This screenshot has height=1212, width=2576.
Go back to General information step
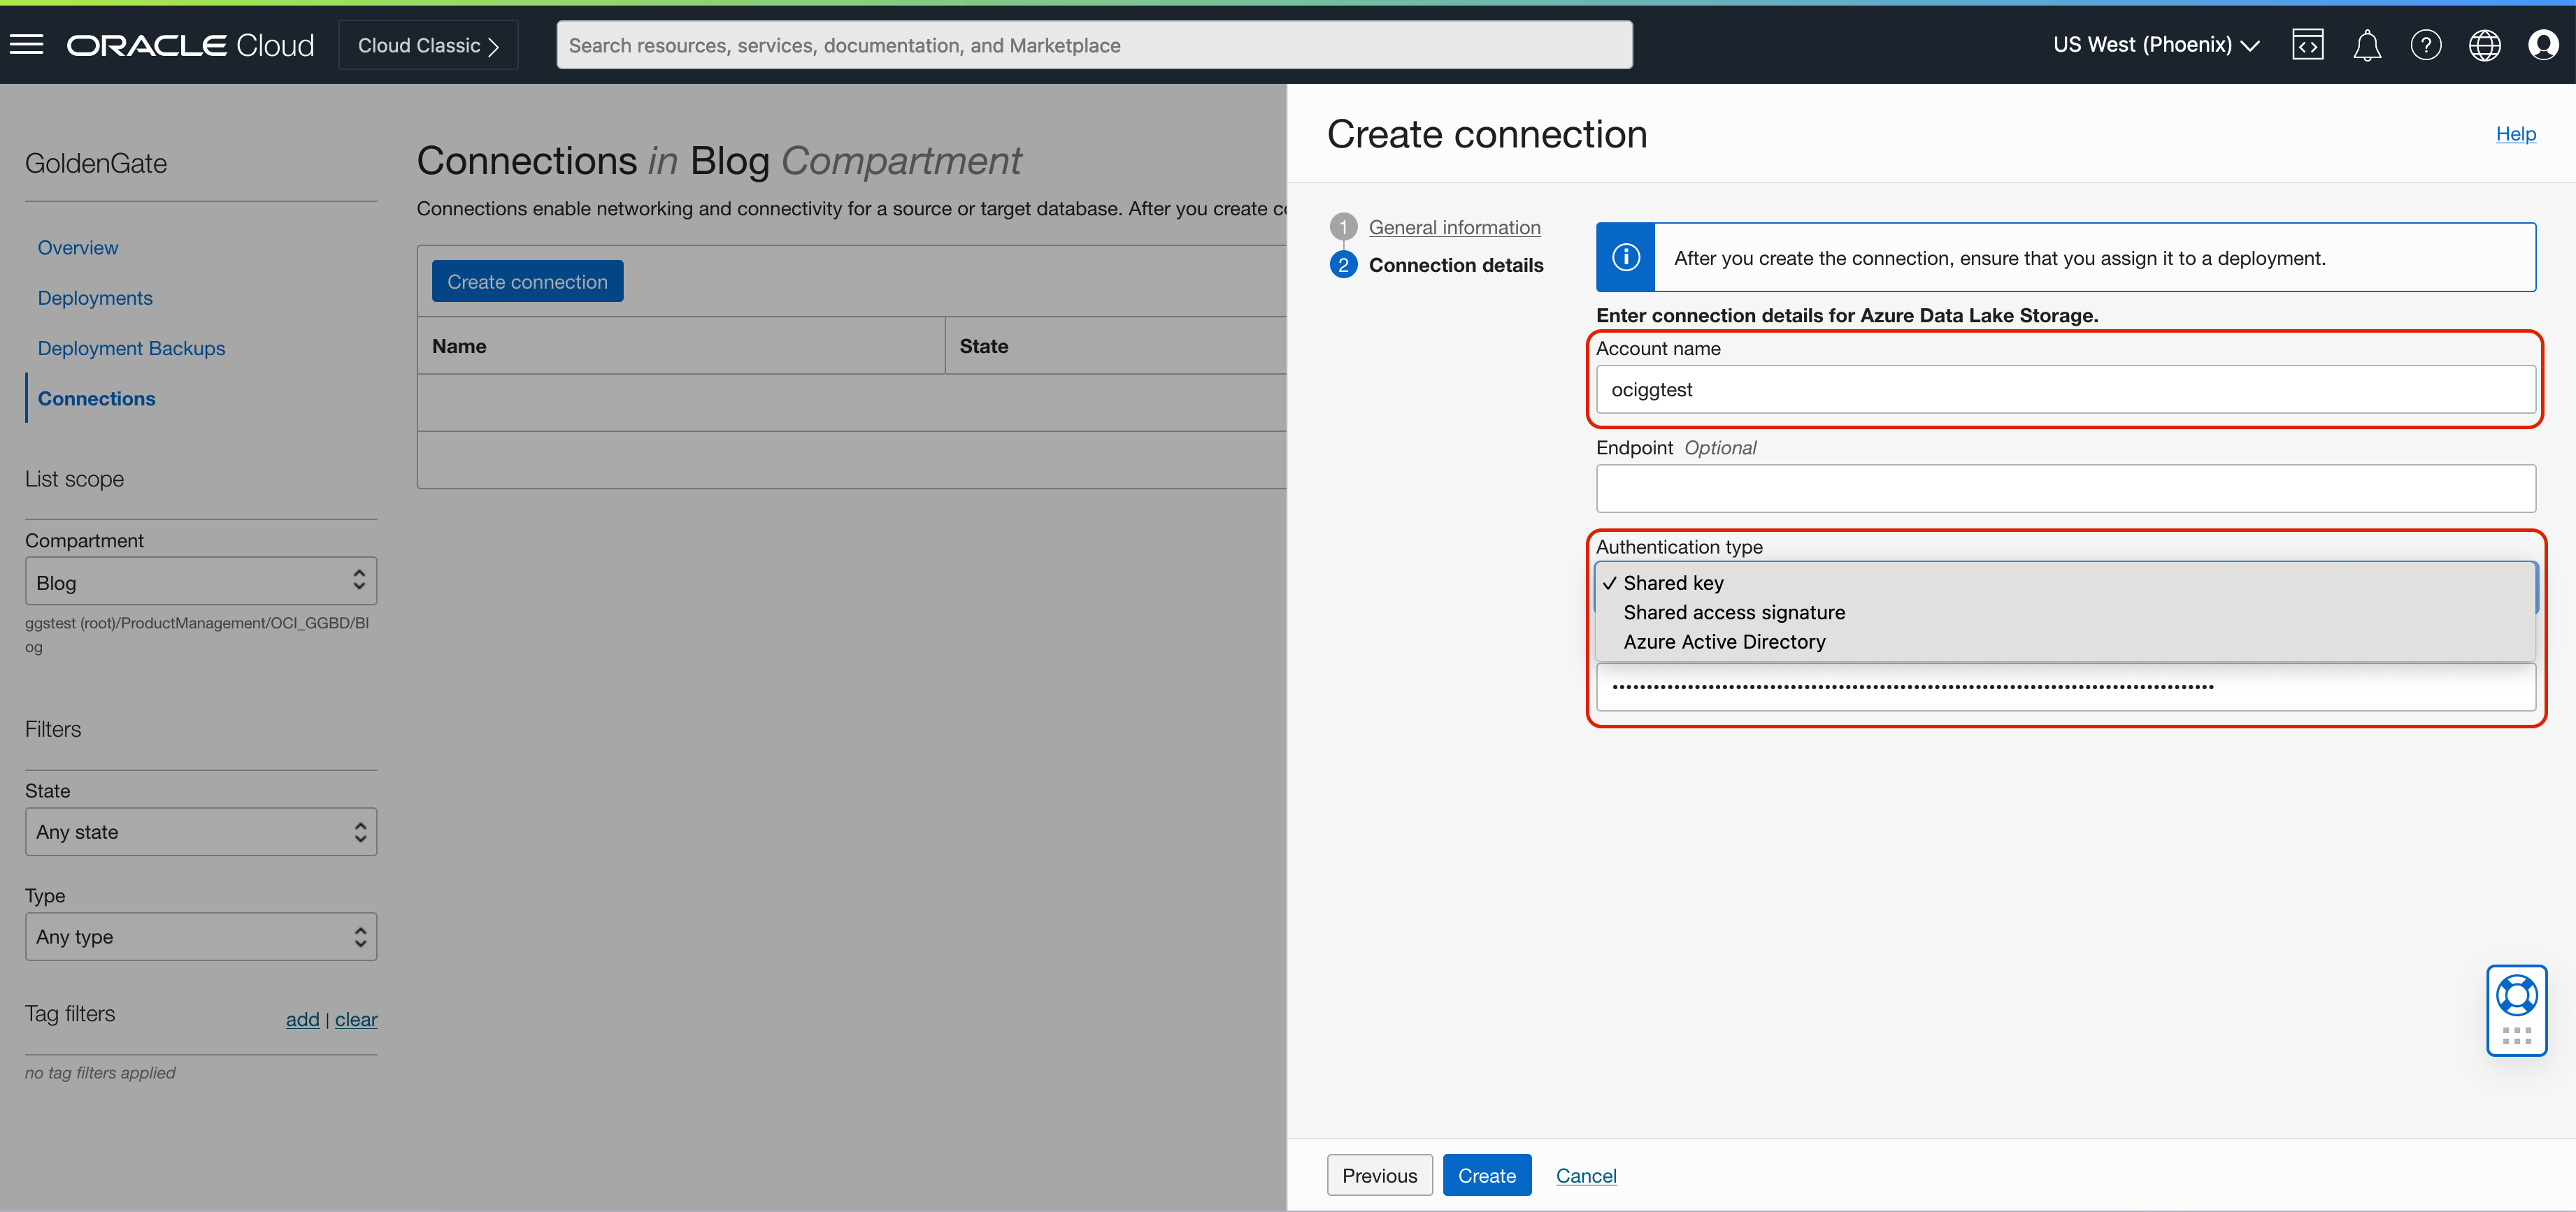[x=1454, y=227]
